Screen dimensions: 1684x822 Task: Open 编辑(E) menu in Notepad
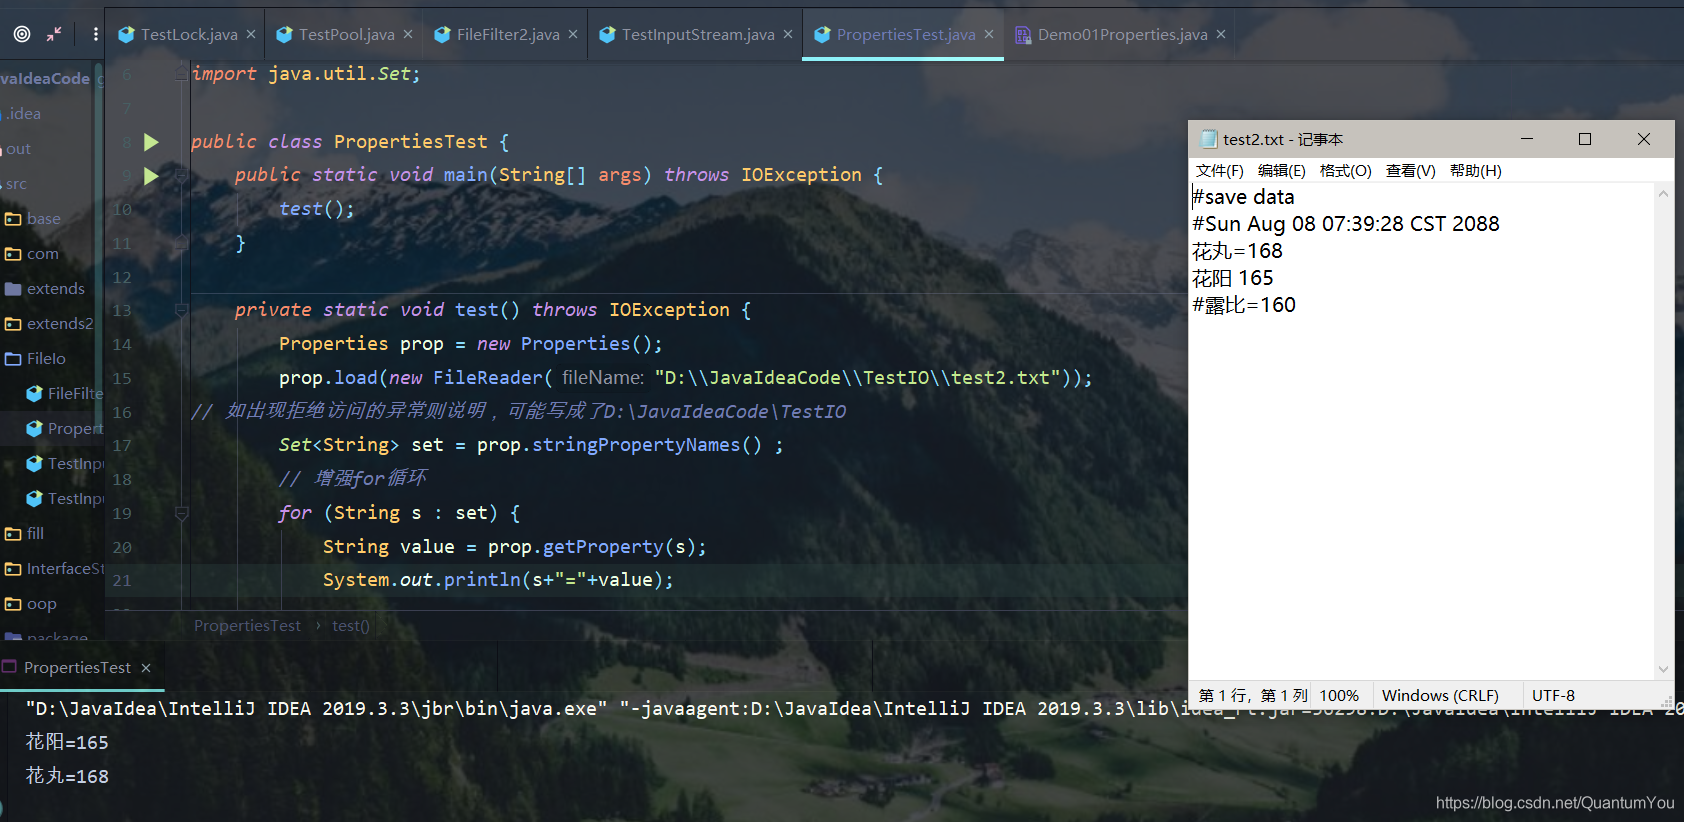click(x=1282, y=171)
